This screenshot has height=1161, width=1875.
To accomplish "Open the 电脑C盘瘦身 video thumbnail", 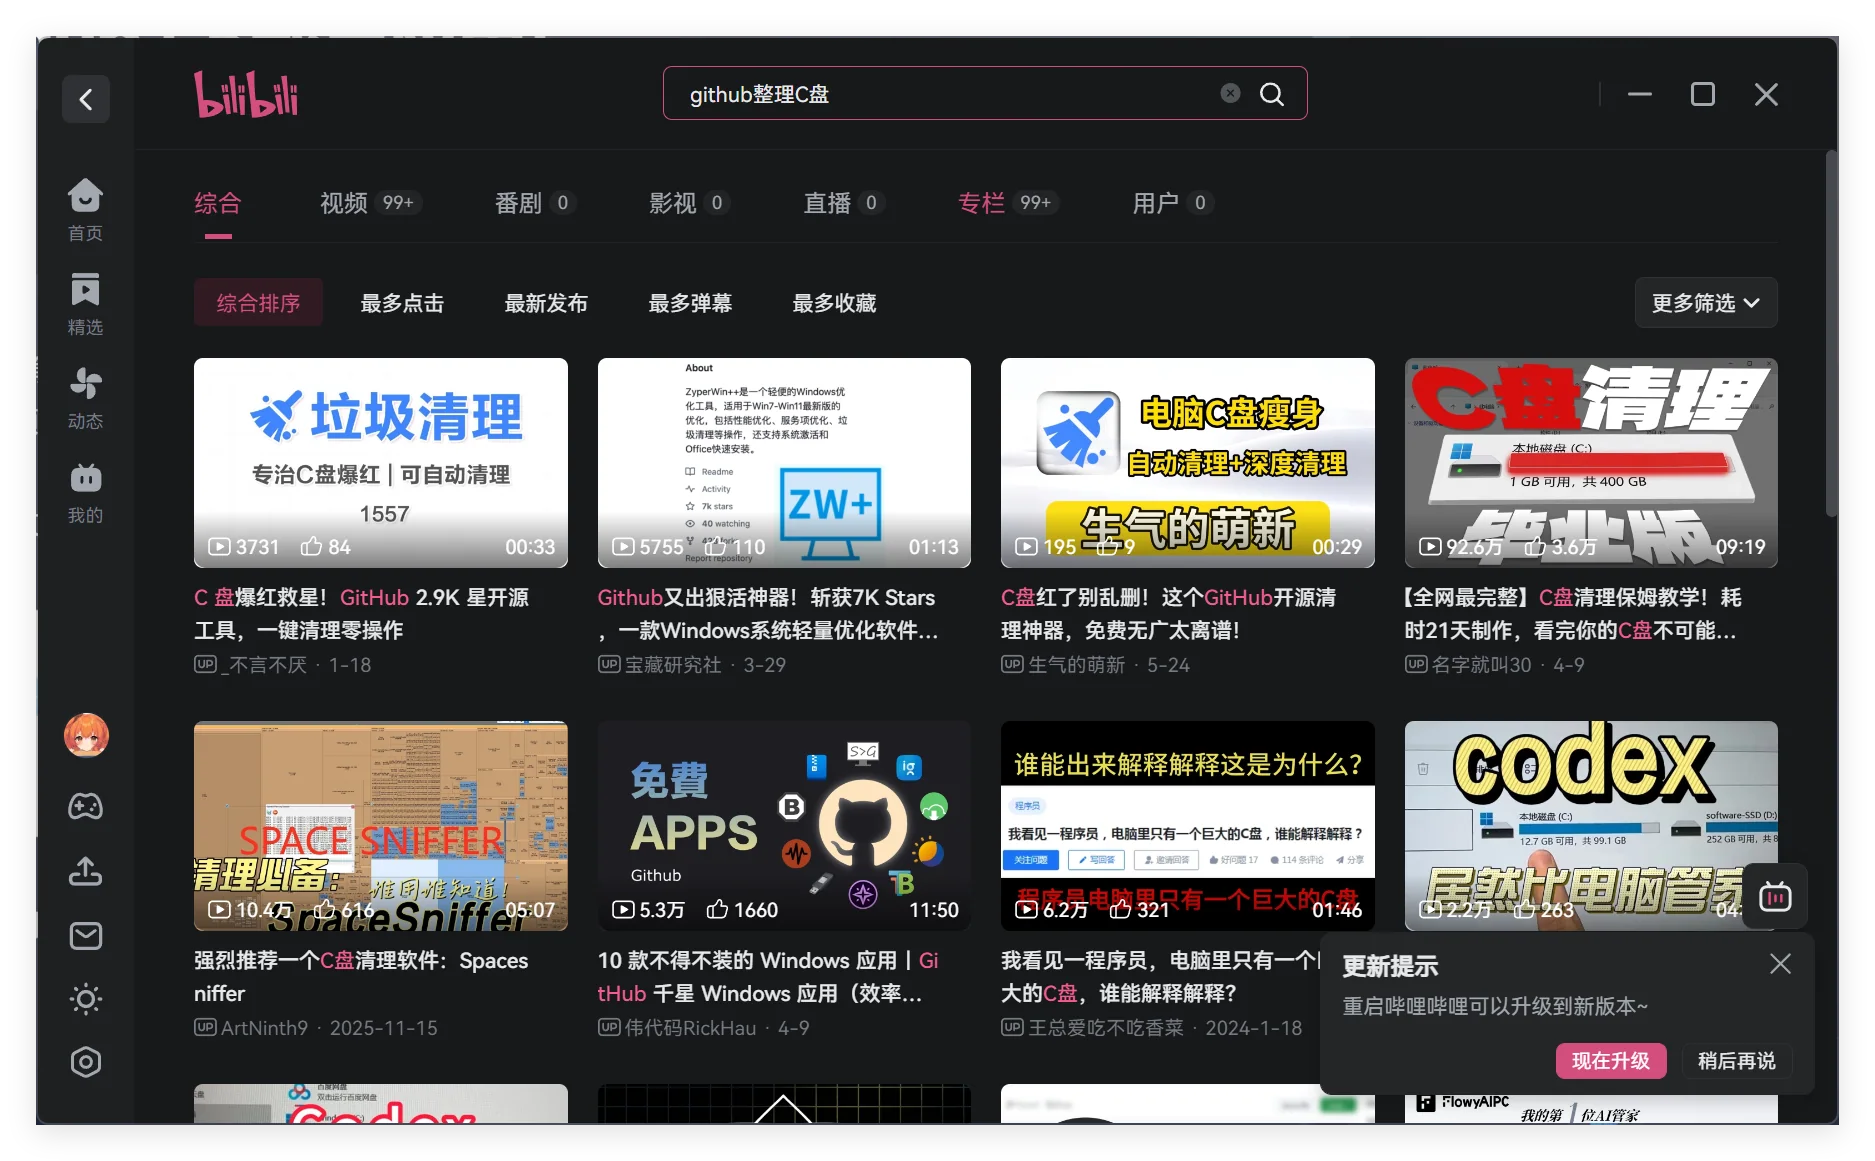I will pos(1188,463).
